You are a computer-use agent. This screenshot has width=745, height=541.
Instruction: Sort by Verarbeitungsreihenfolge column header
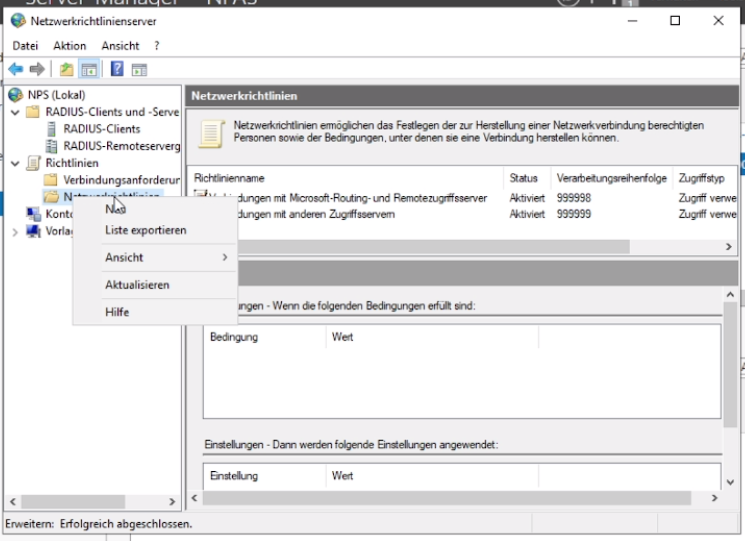tap(612, 178)
